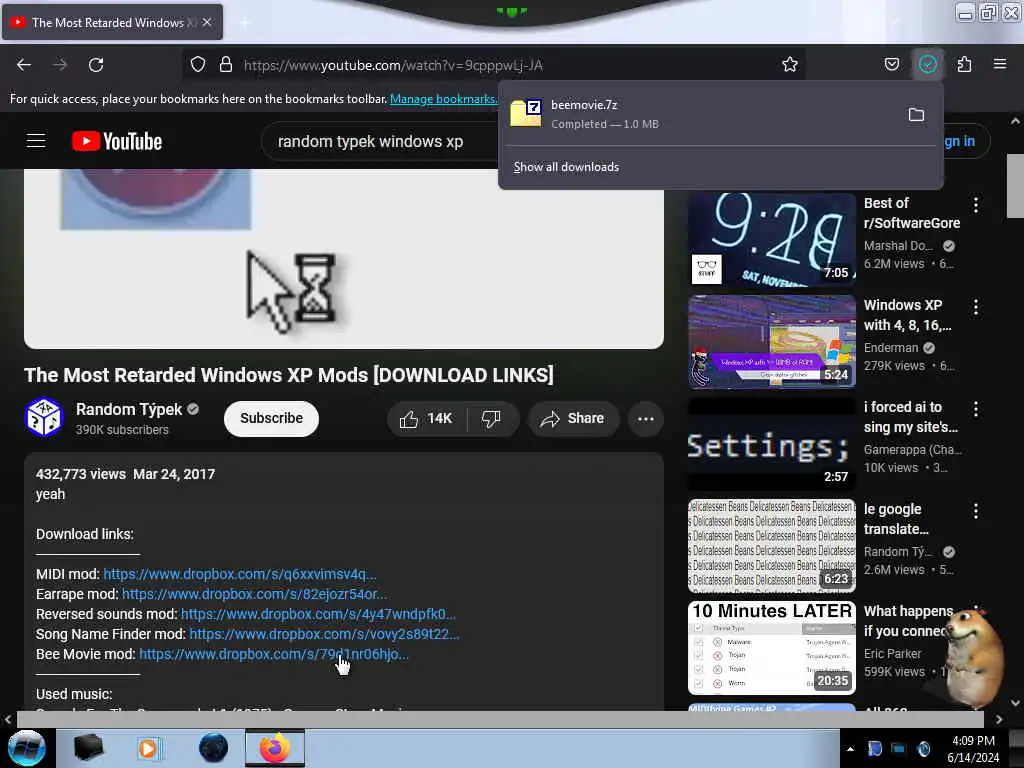1024x768 pixels.
Task: Open the Reversed sounds mod dropbox link
Action: [319, 615]
